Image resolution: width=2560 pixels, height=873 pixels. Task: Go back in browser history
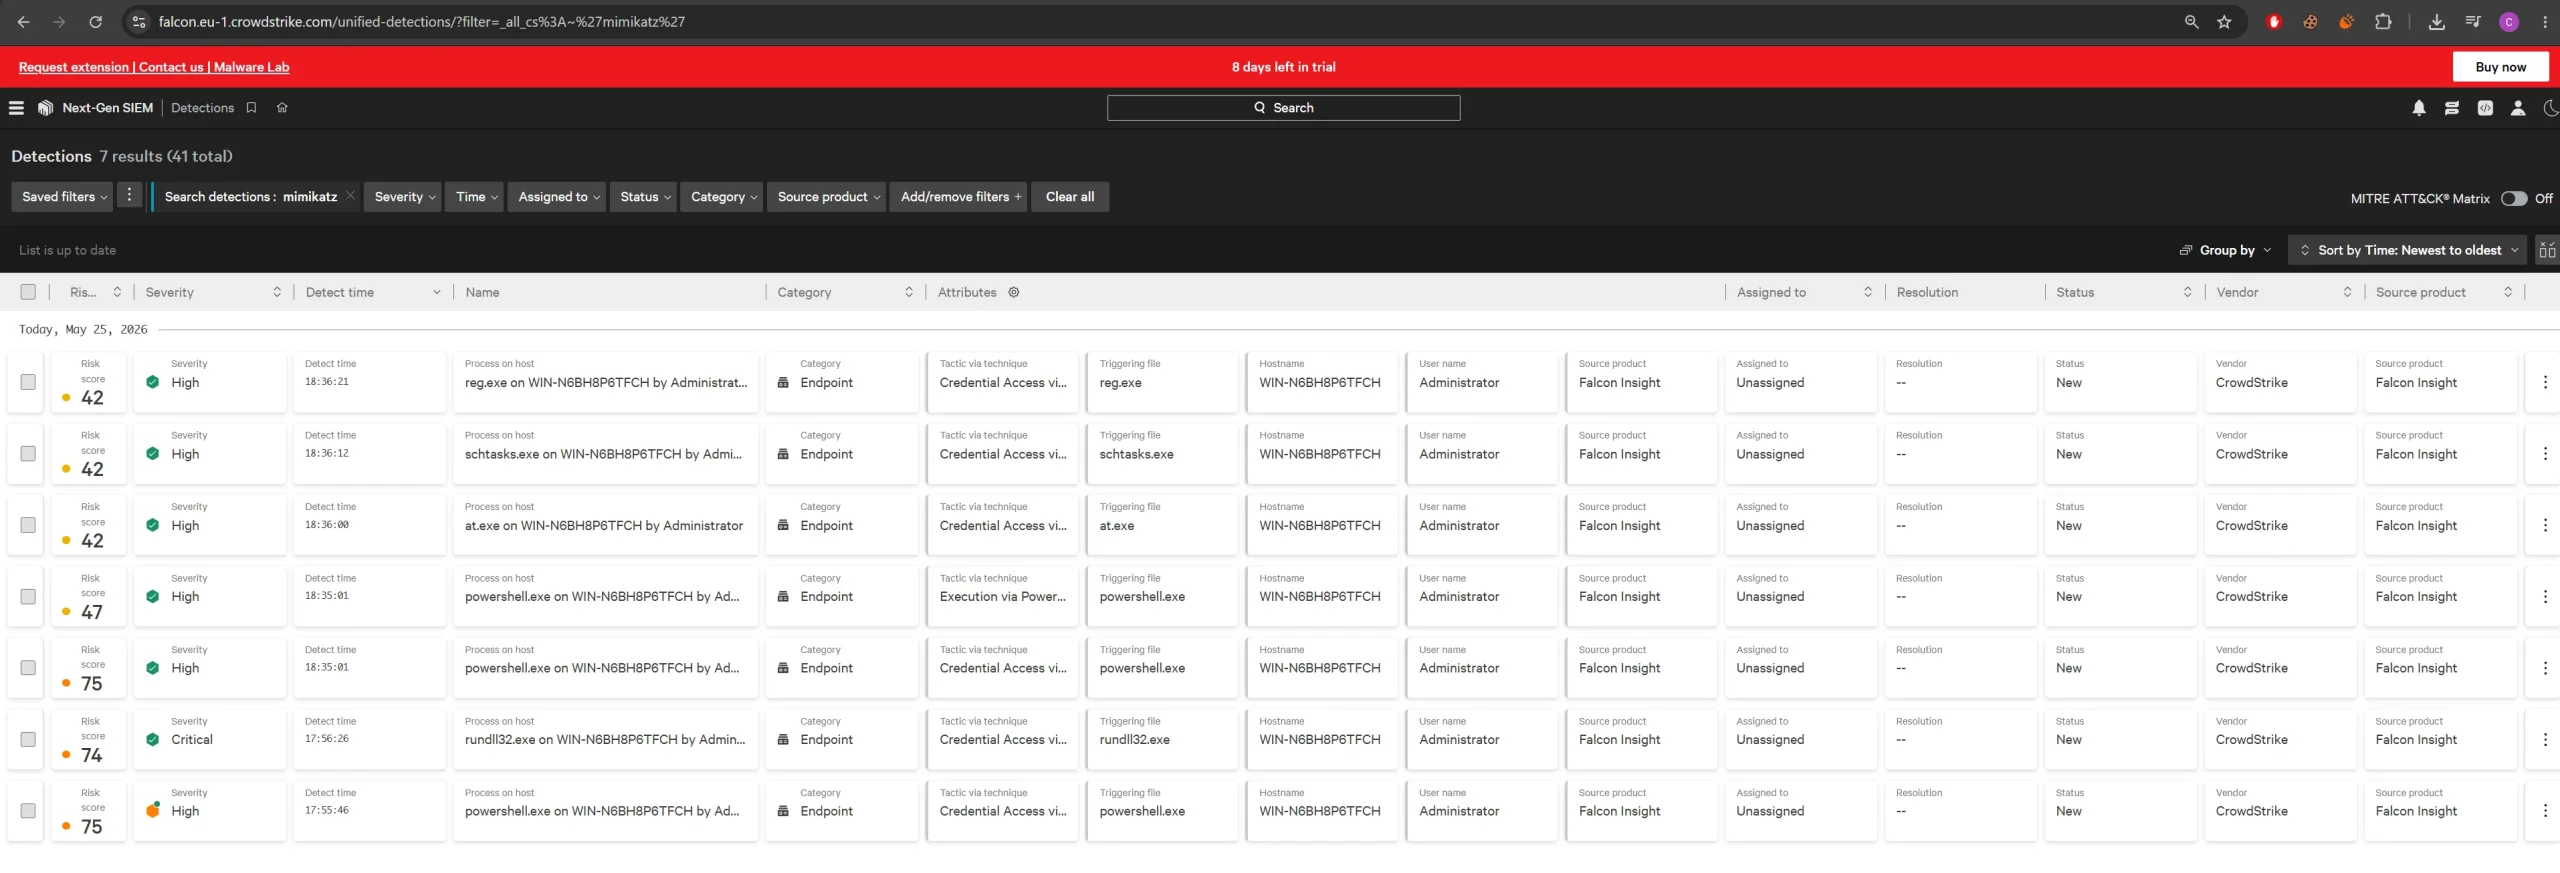tap(23, 21)
